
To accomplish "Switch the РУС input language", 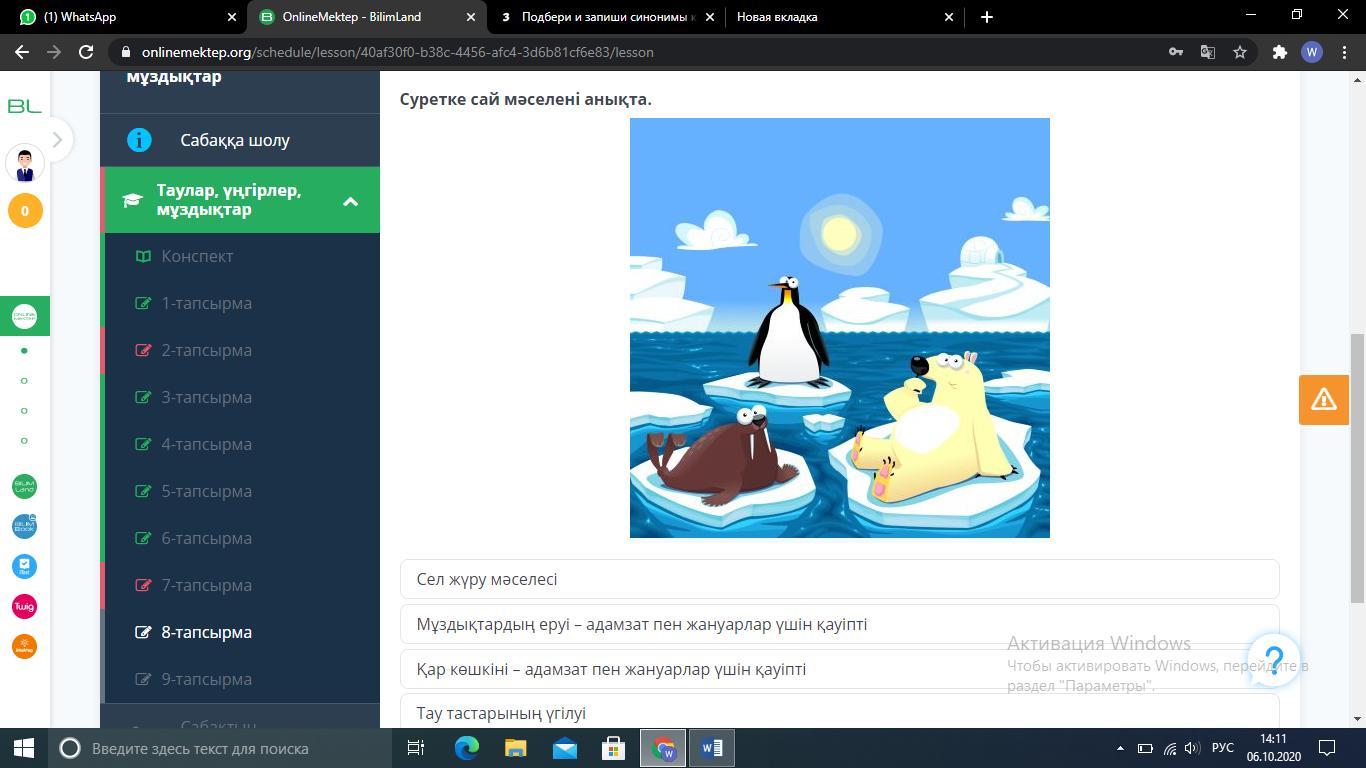I will tap(1222, 748).
